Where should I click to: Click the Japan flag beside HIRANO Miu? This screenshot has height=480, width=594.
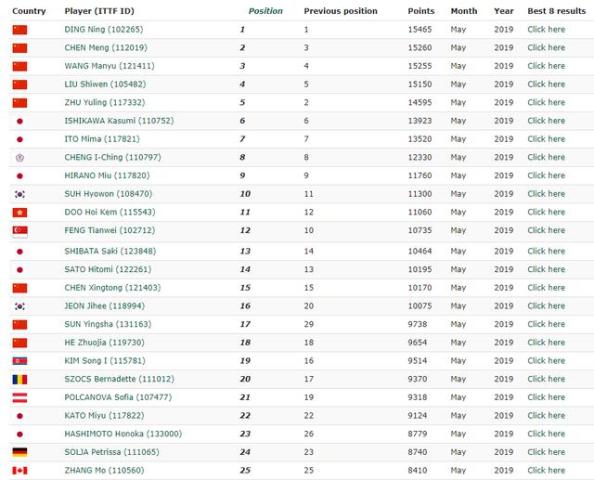tap(20, 176)
